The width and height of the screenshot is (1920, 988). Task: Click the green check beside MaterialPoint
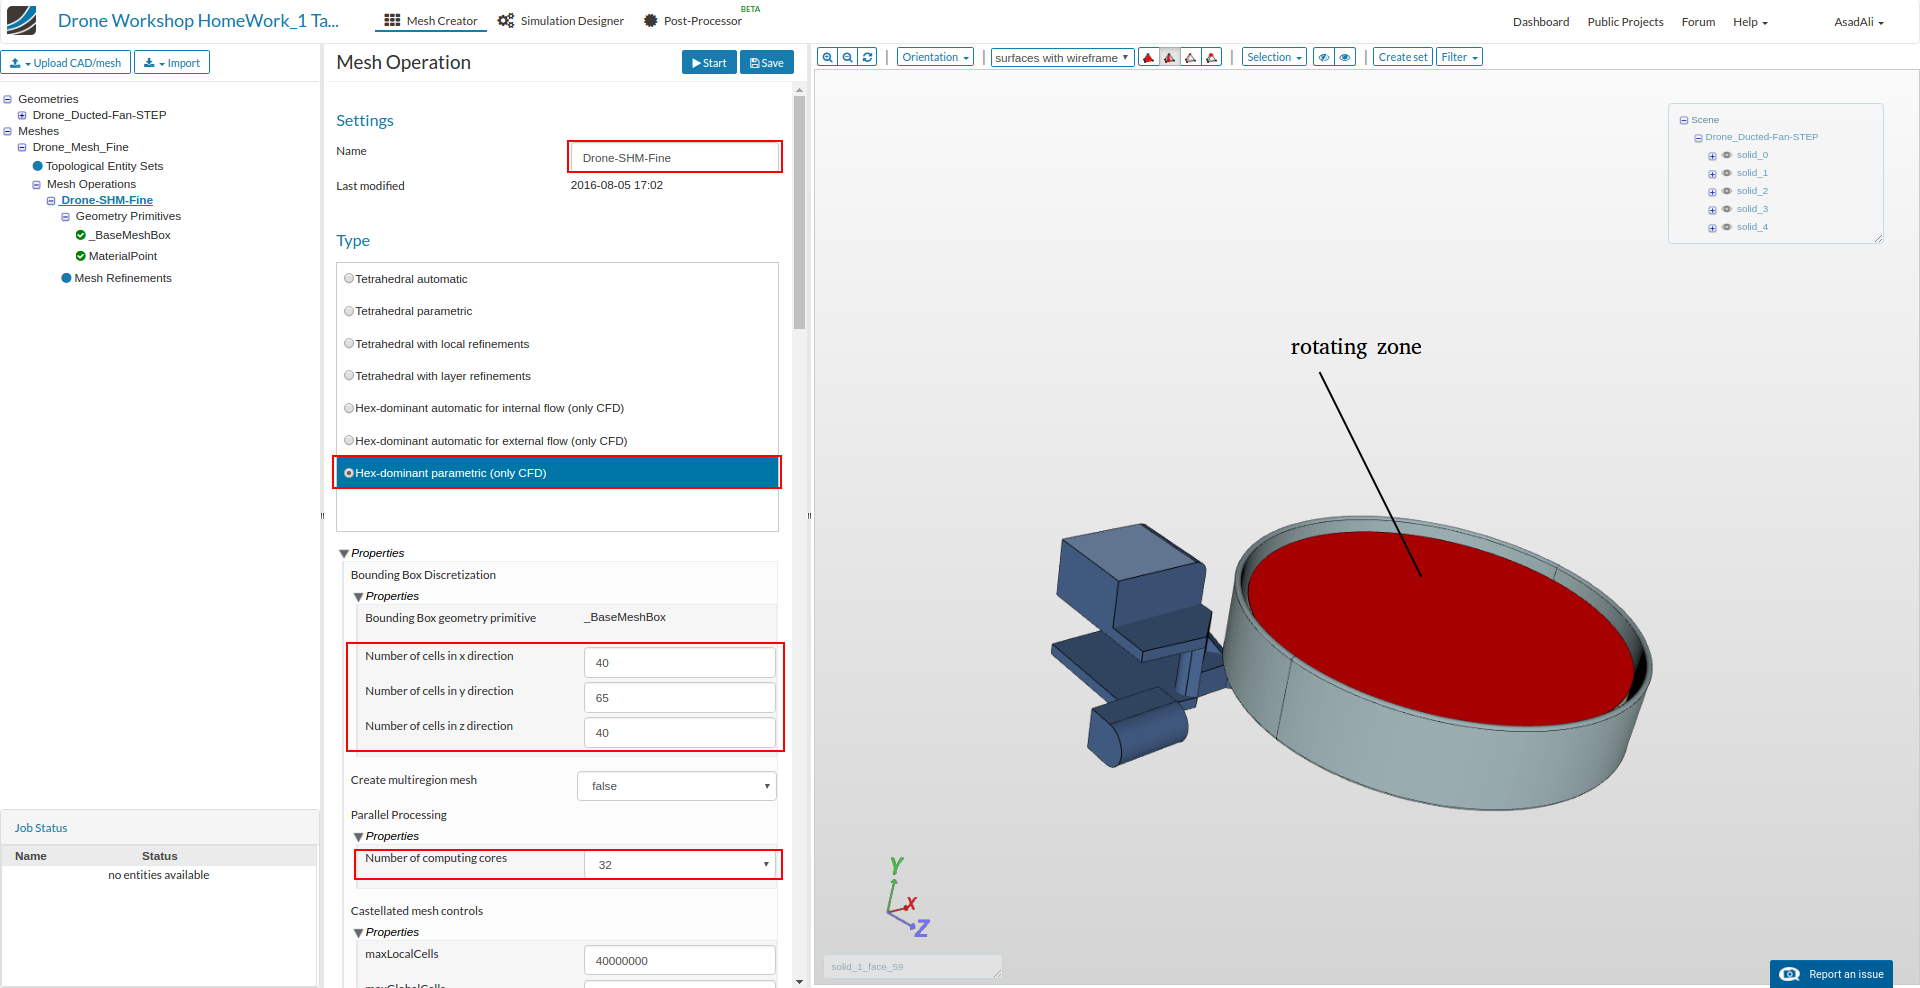(81, 256)
